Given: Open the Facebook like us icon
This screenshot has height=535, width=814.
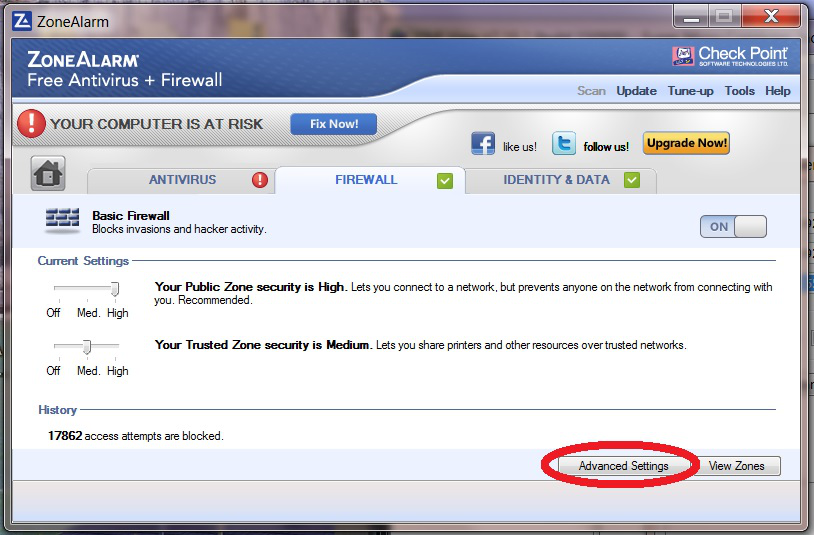Looking at the screenshot, I should [x=483, y=144].
